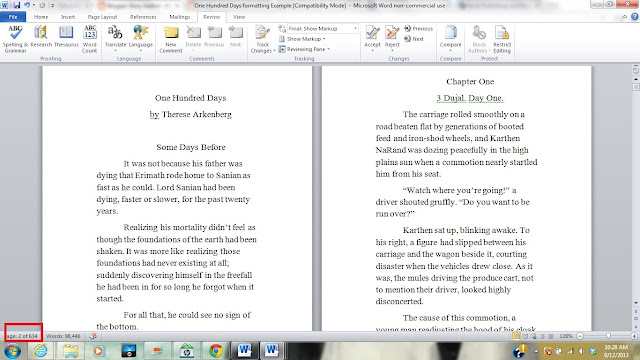
Task: Click the 'Some Days Before' heading
Action: pos(191,147)
